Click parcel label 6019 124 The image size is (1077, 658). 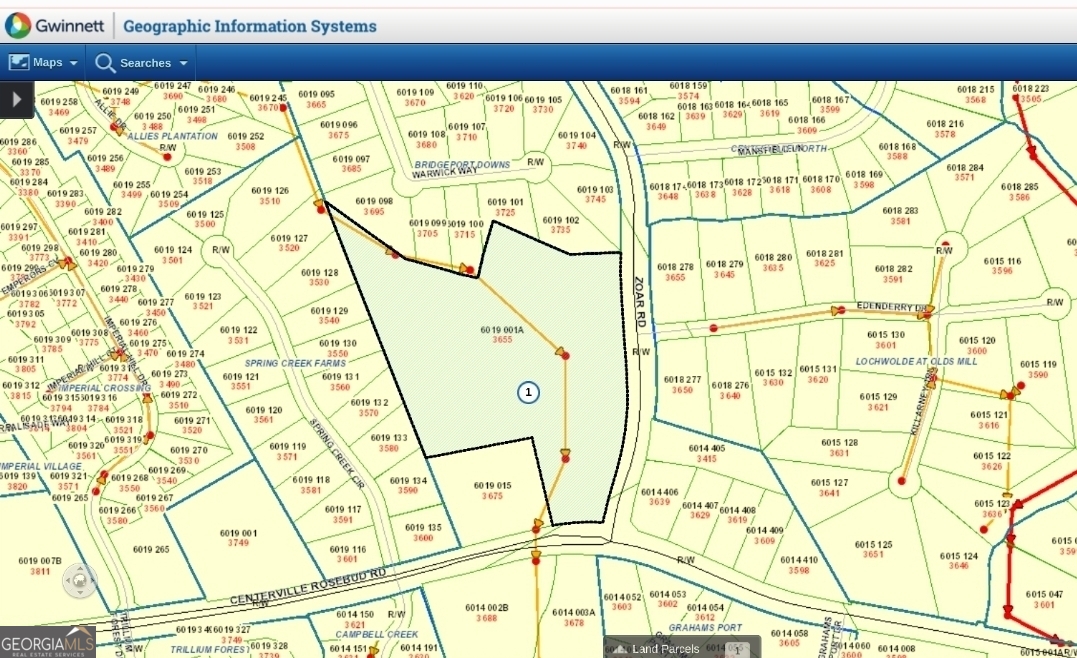tap(173, 249)
